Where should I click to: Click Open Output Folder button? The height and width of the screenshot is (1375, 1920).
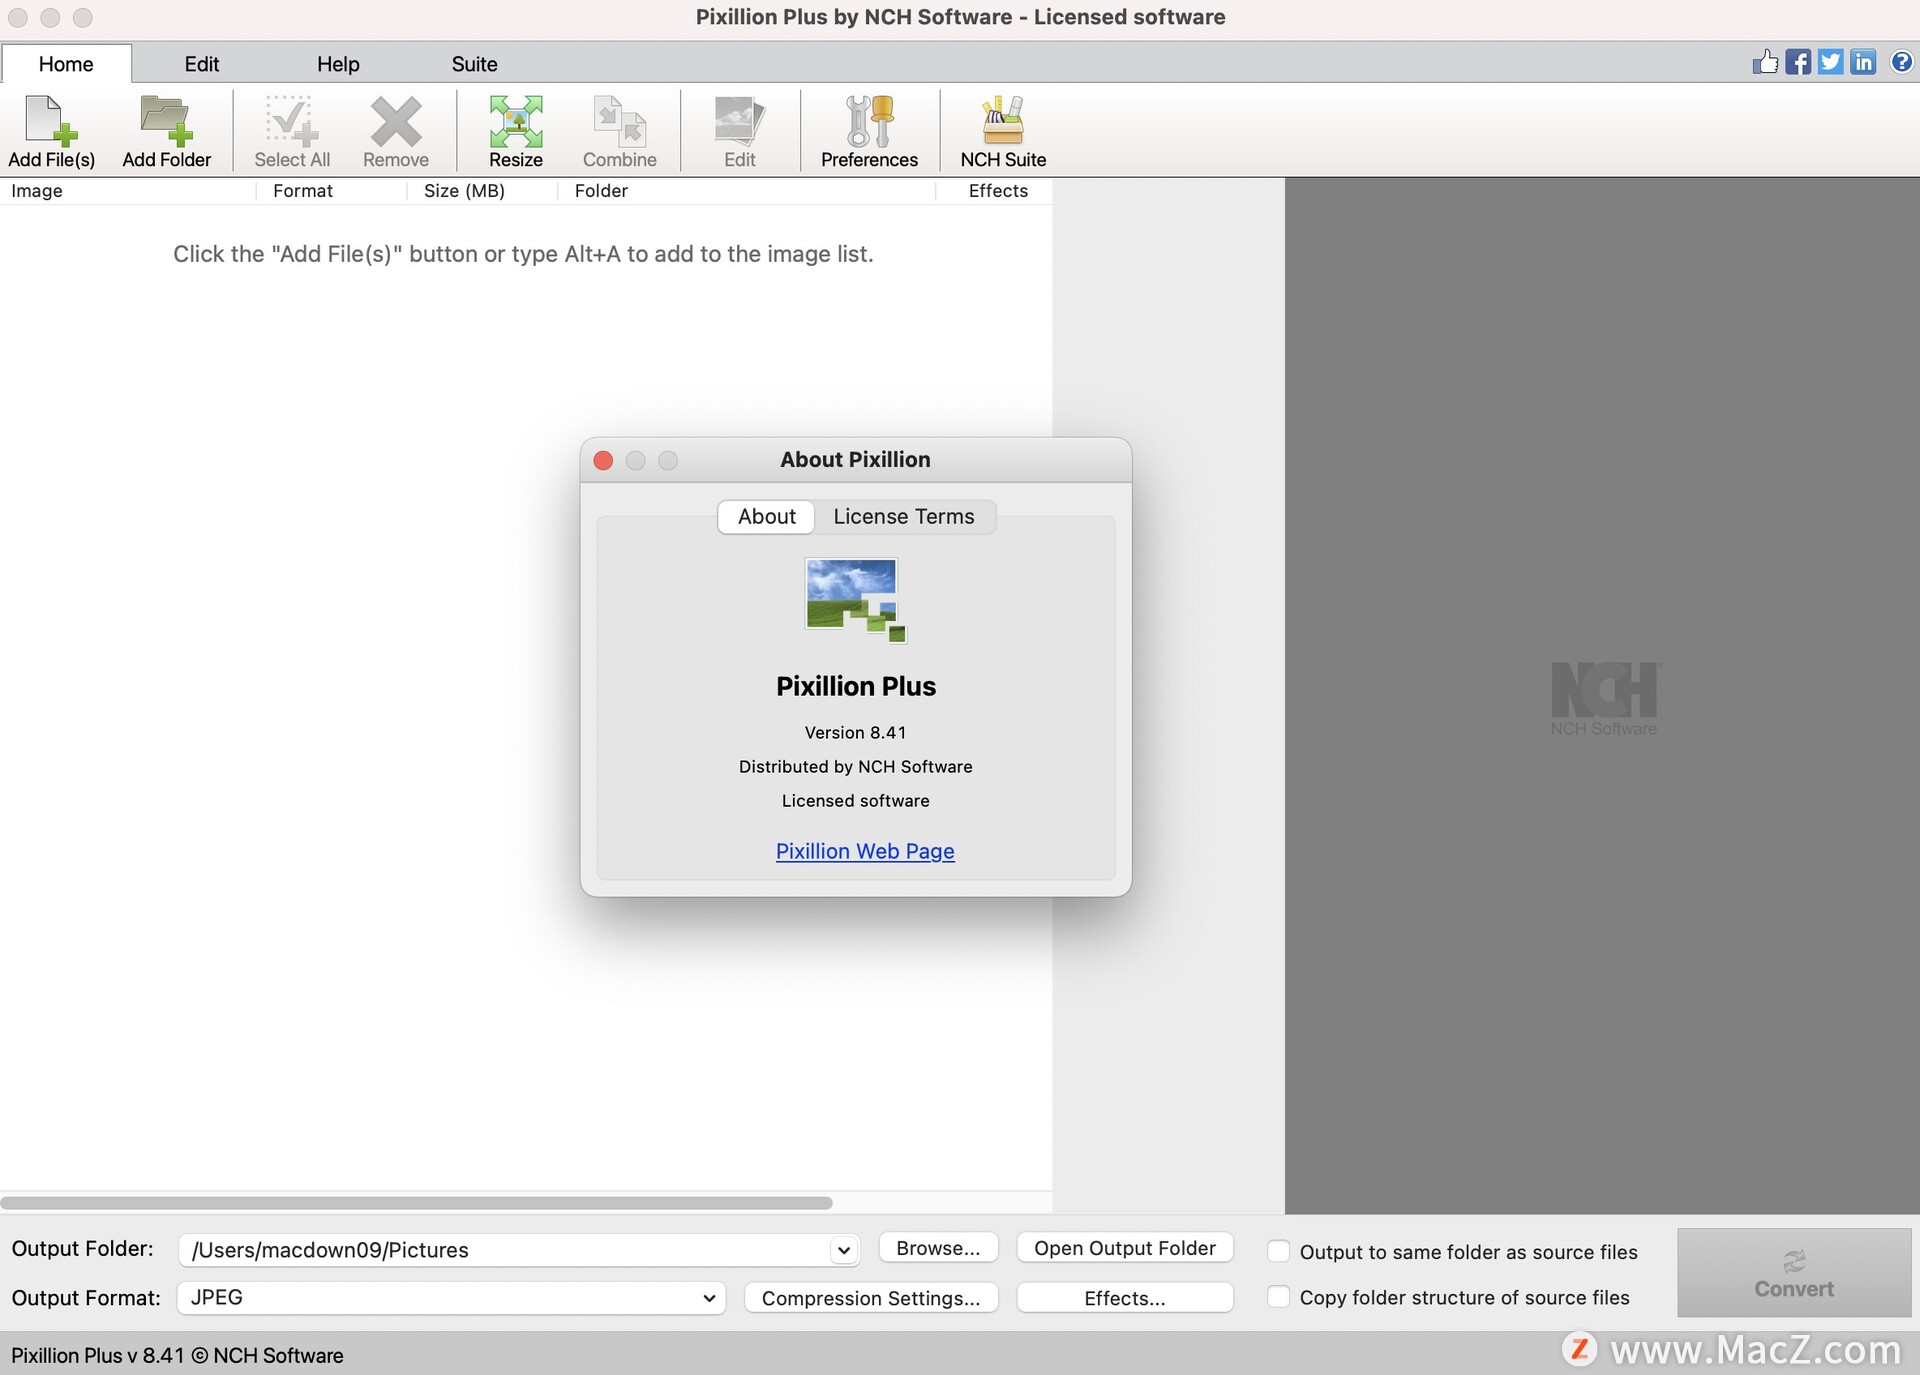[1125, 1248]
